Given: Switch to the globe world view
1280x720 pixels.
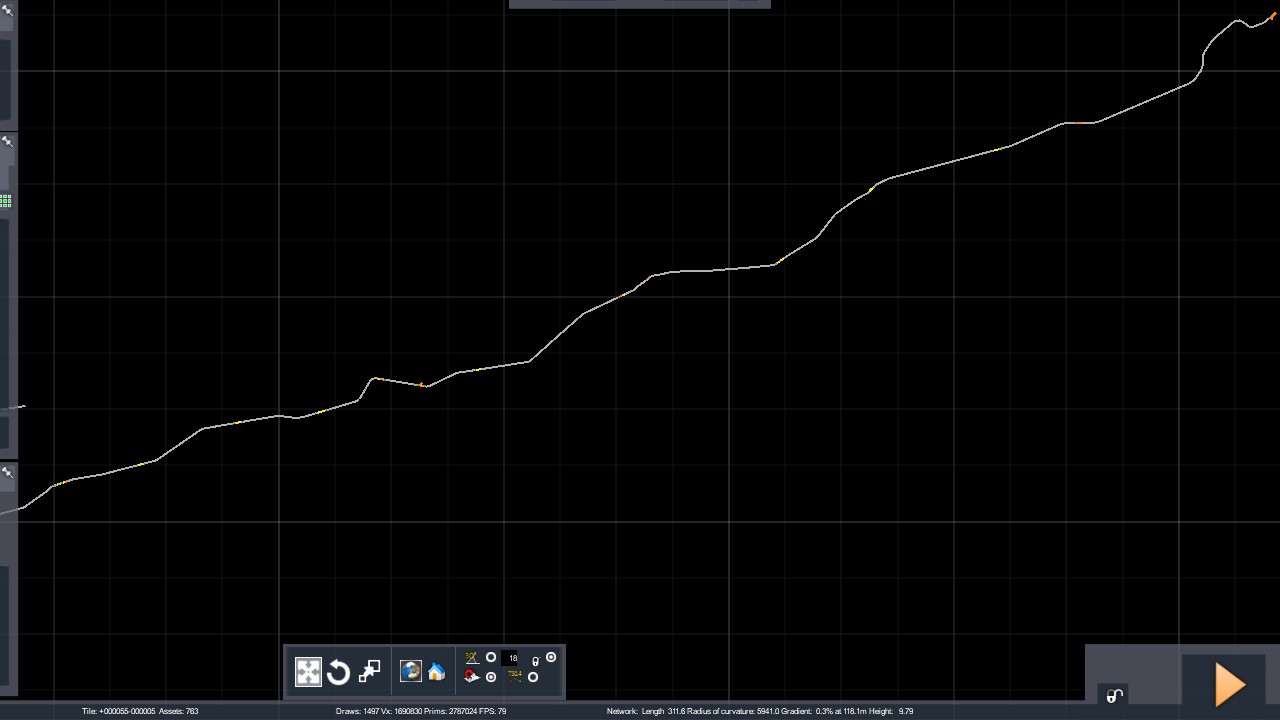Looking at the screenshot, I should point(411,672).
